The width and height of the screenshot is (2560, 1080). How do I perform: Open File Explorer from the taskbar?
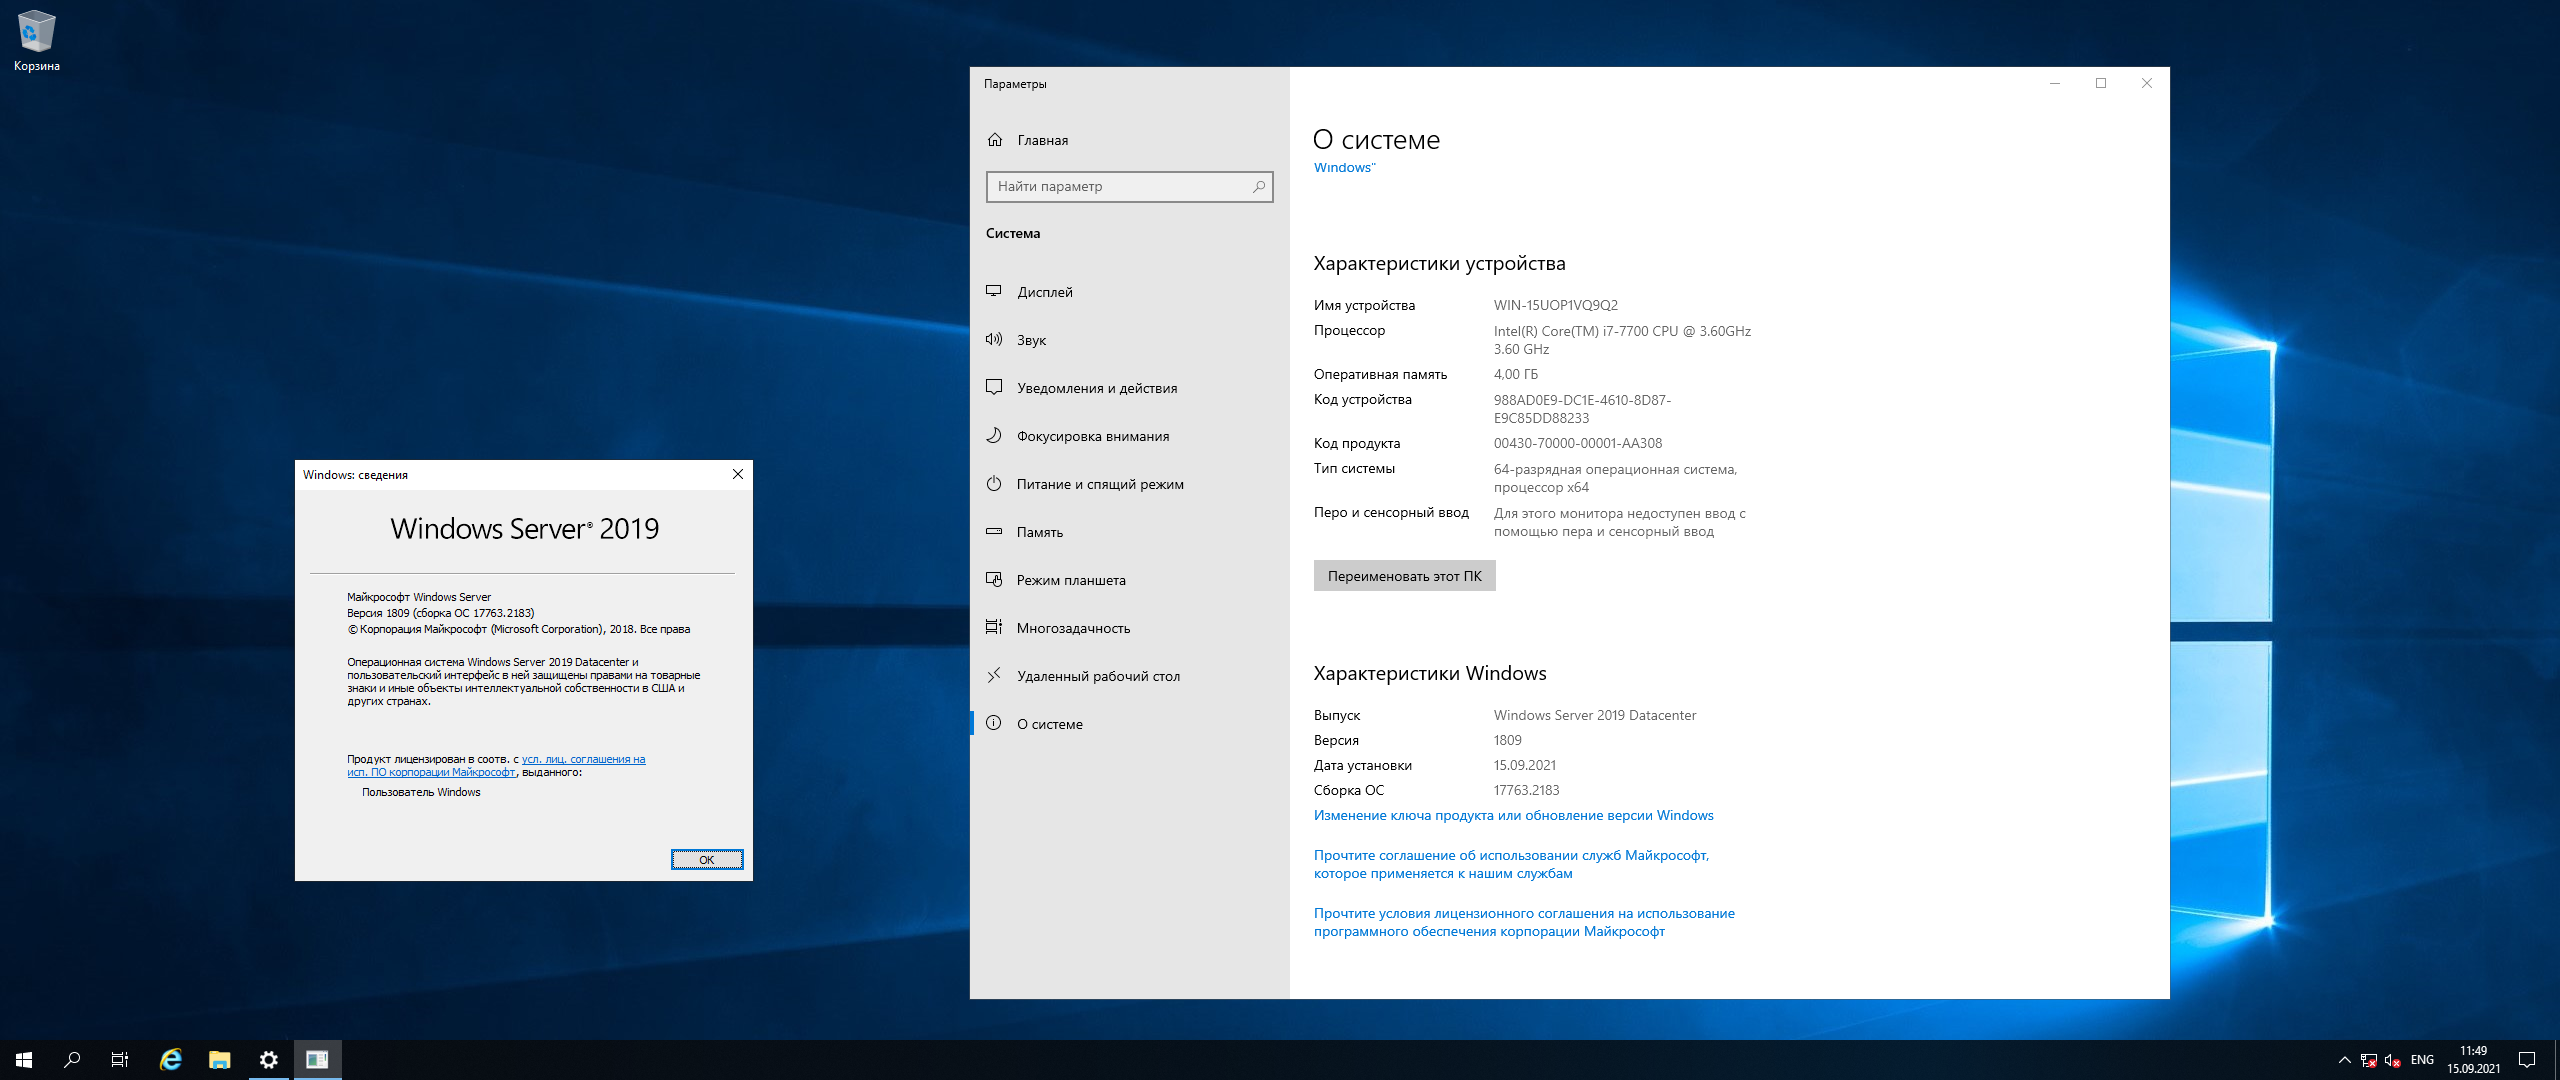tap(219, 1060)
